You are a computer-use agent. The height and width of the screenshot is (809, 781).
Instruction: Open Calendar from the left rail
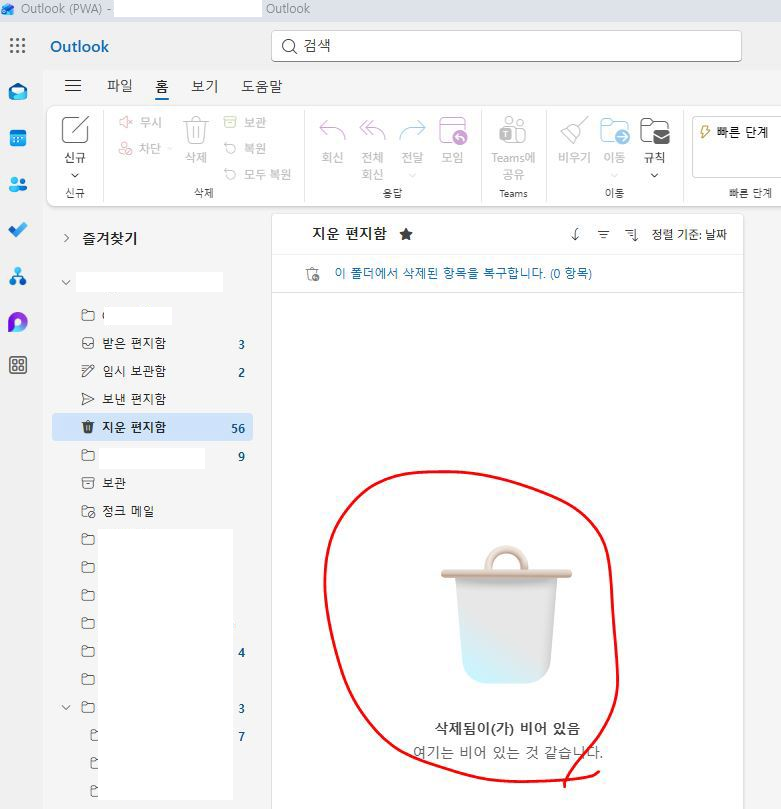pyautogui.click(x=18, y=138)
